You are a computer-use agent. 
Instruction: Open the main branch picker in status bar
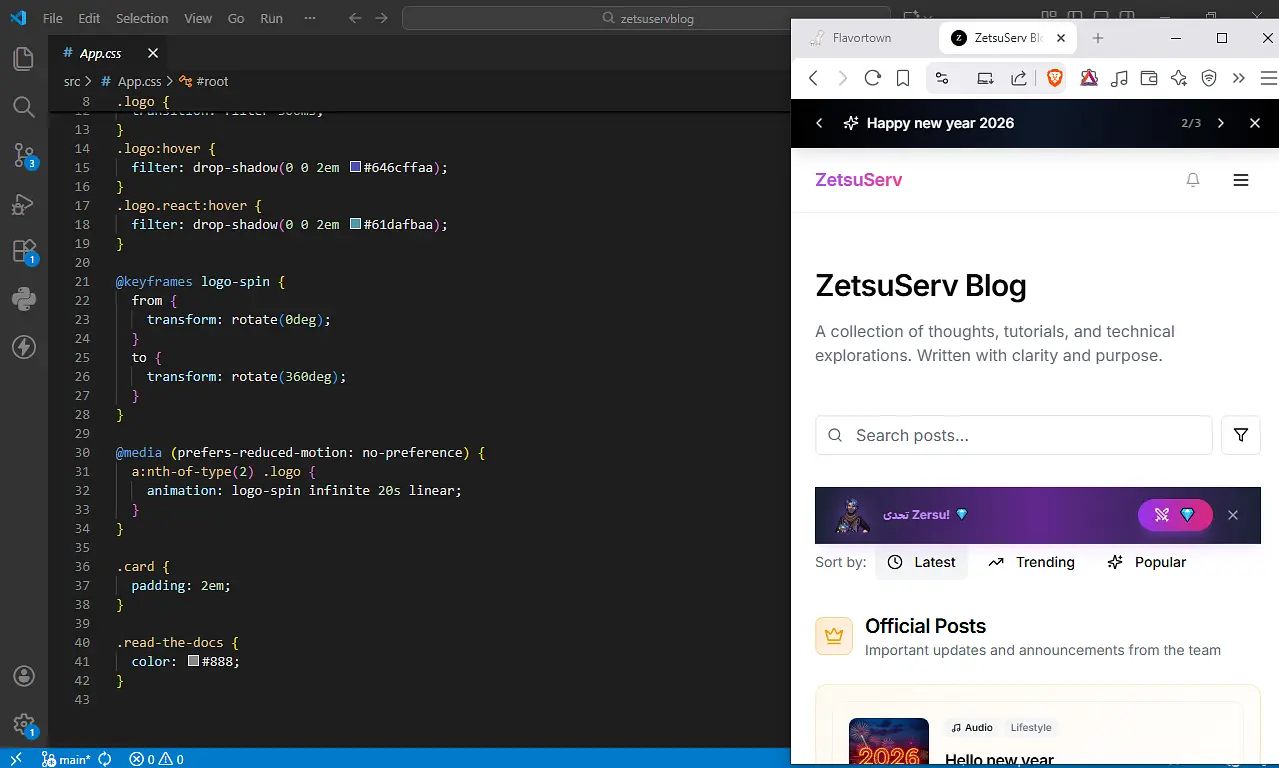pyautogui.click(x=67, y=759)
